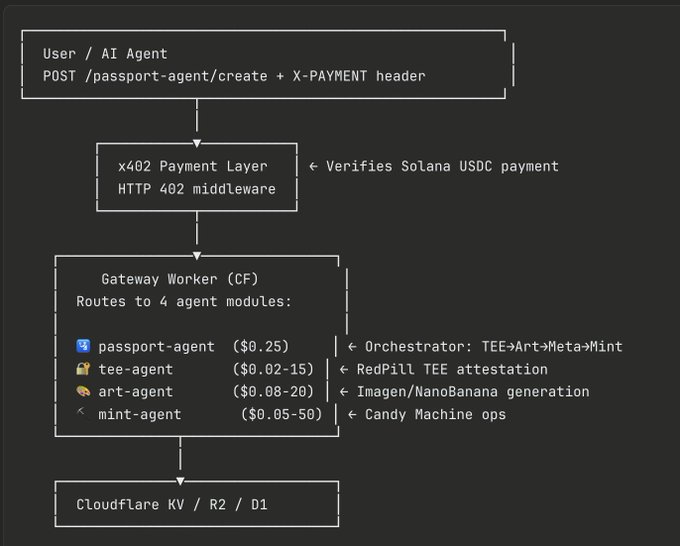Click the palette icon beside art-agent
The image size is (680, 546).
[x=83, y=392]
